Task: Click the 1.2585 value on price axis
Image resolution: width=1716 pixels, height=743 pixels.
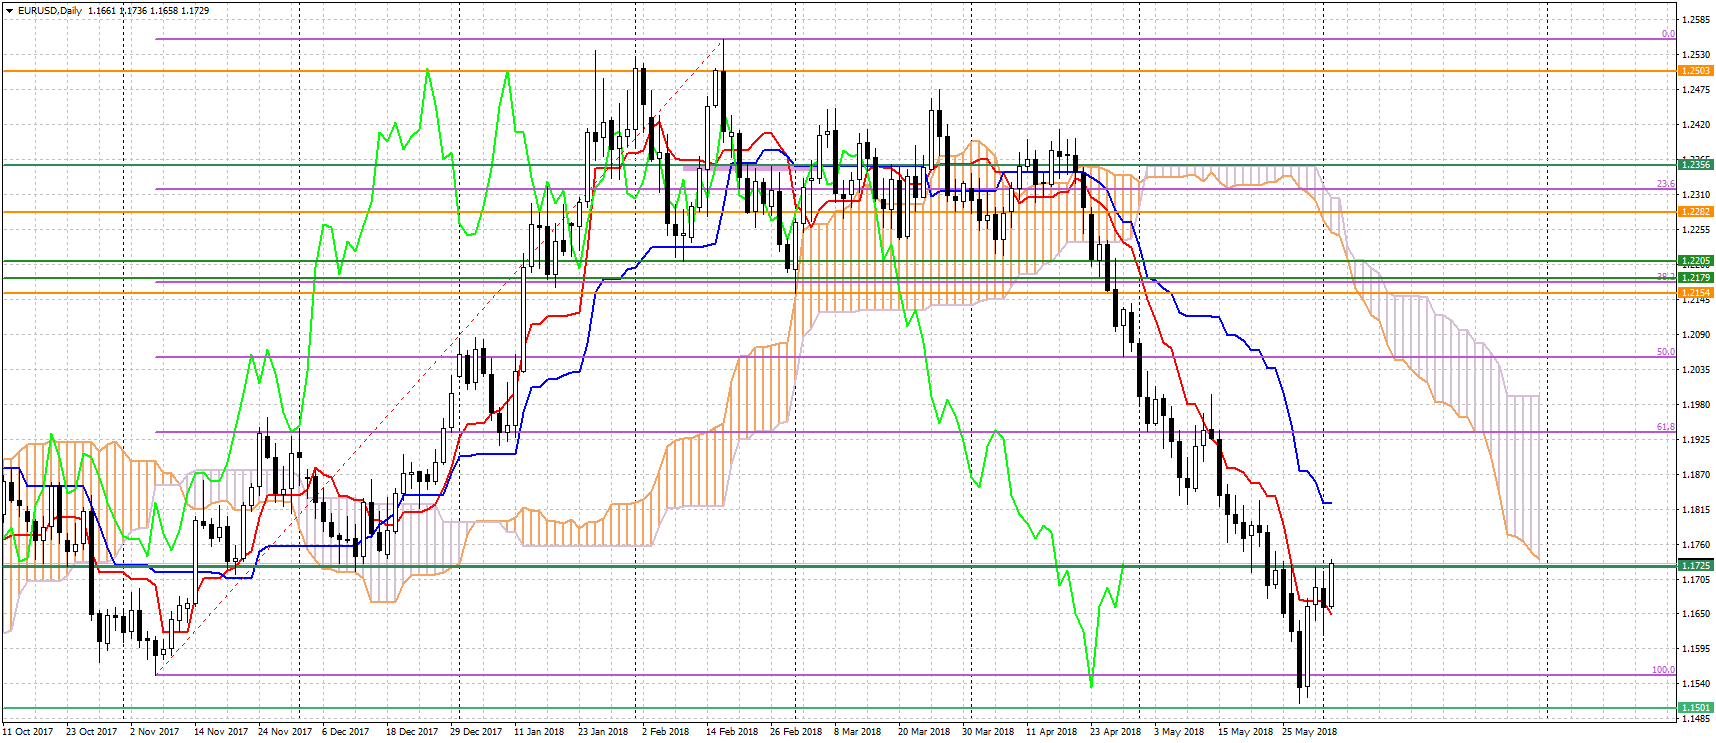Action: click(1695, 20)
